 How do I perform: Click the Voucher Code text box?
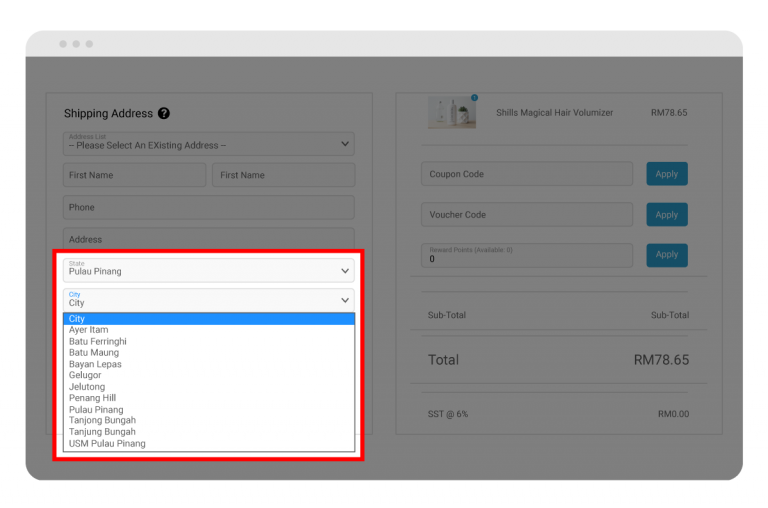click(526, 215)
